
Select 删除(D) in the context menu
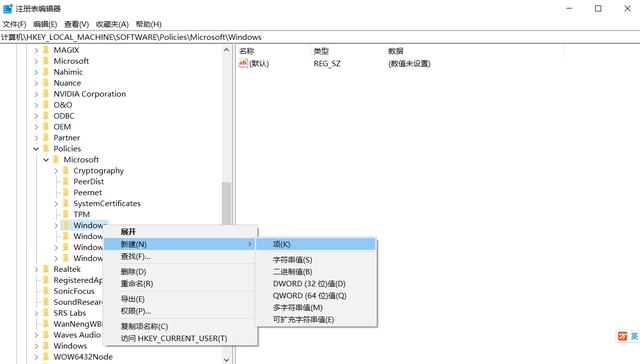(180, 271)
